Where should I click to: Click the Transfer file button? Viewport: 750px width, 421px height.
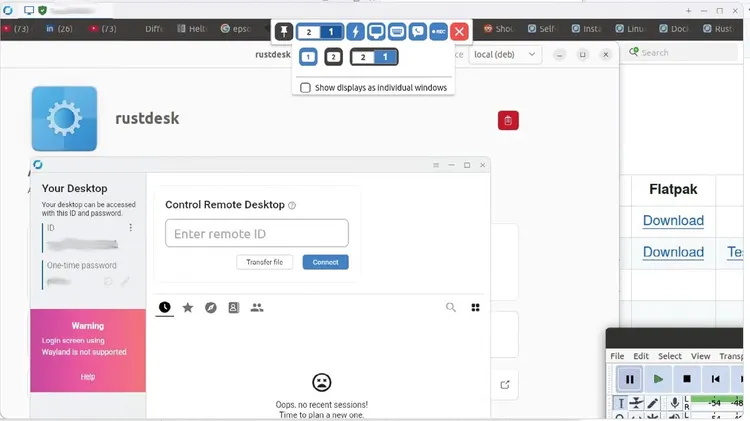(x=265, y=262)
